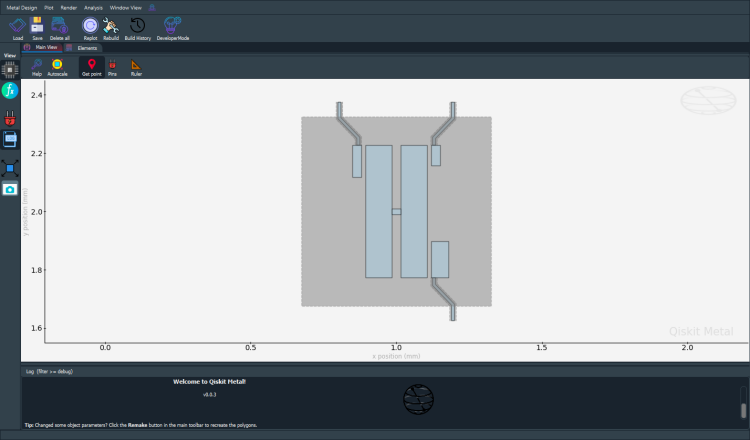The image size is (750, 440).
Task: Open the Render menu
Action: click(69, 8)
